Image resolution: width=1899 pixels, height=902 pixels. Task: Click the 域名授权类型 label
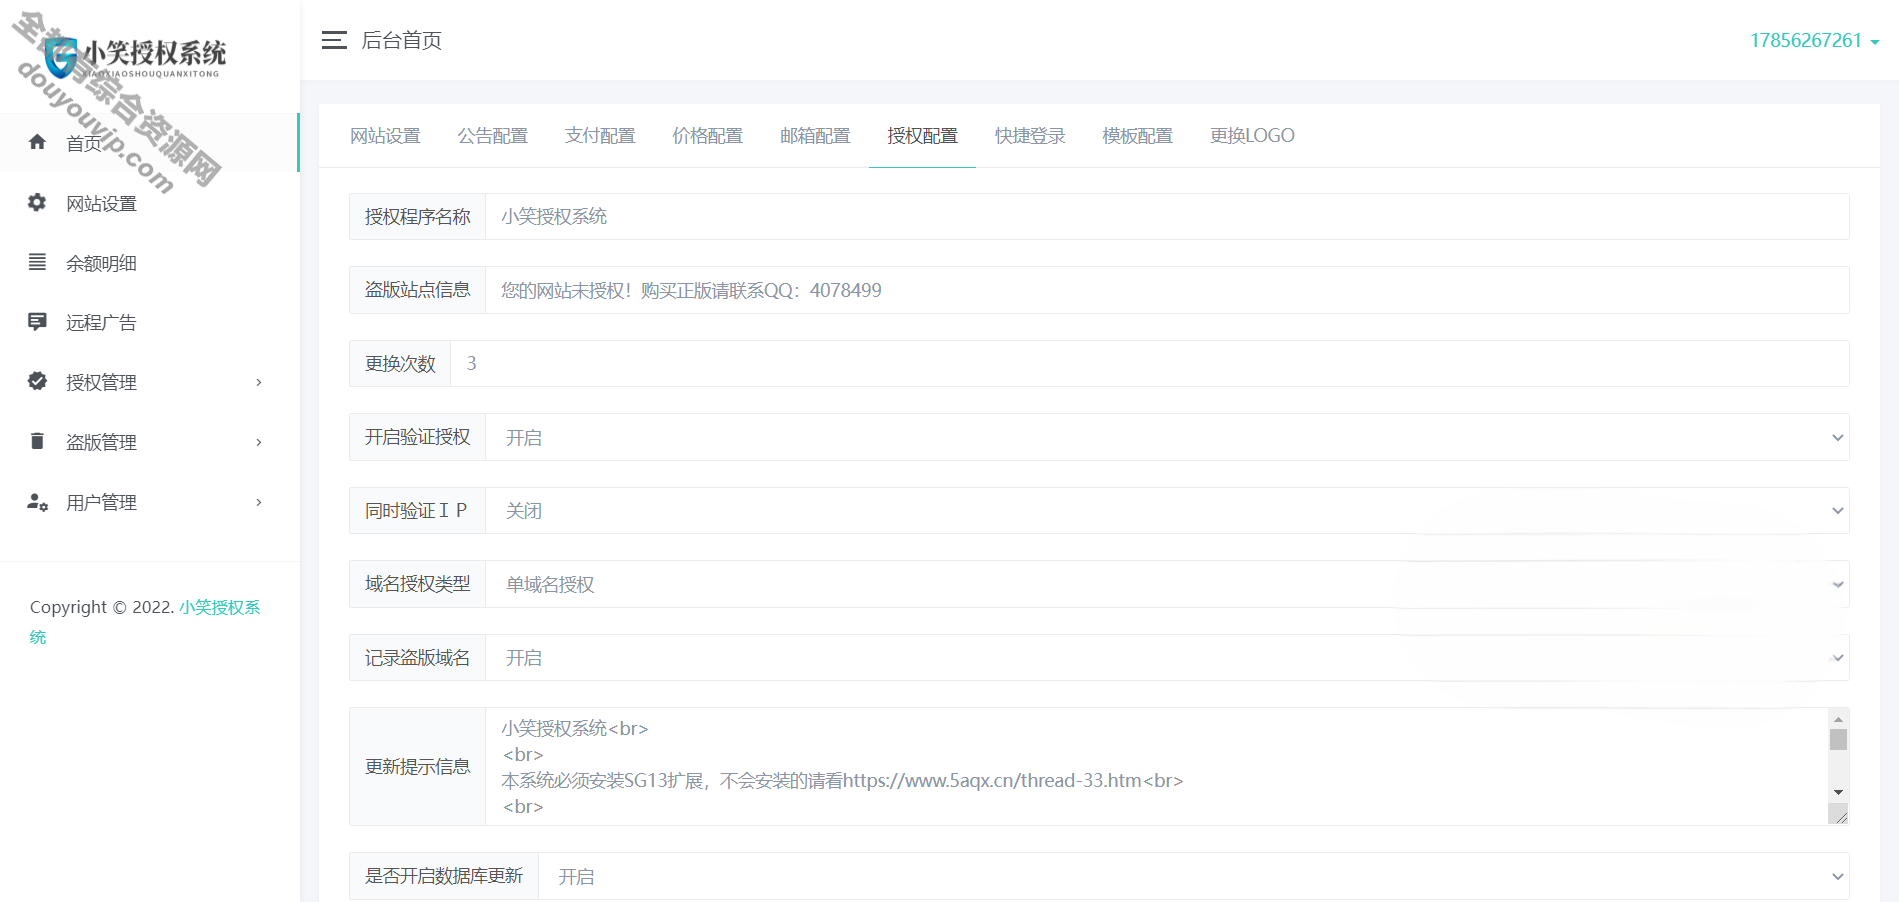click(417, 584)
